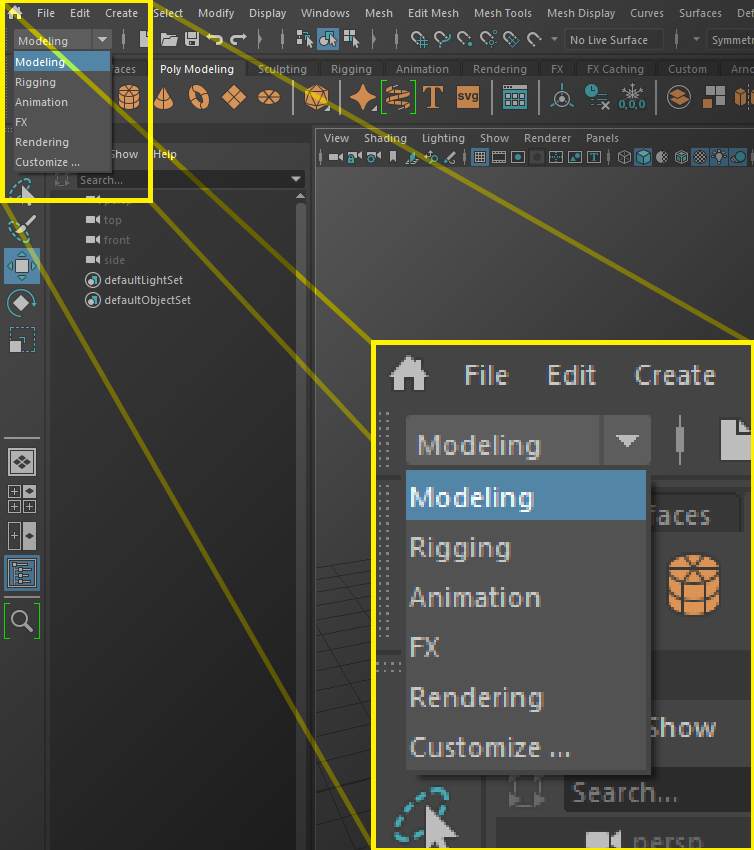Image resolution: width=754 pixels, height=850 pixels.
Task: Click the SVG tool shelf icon
Action: 468,98
